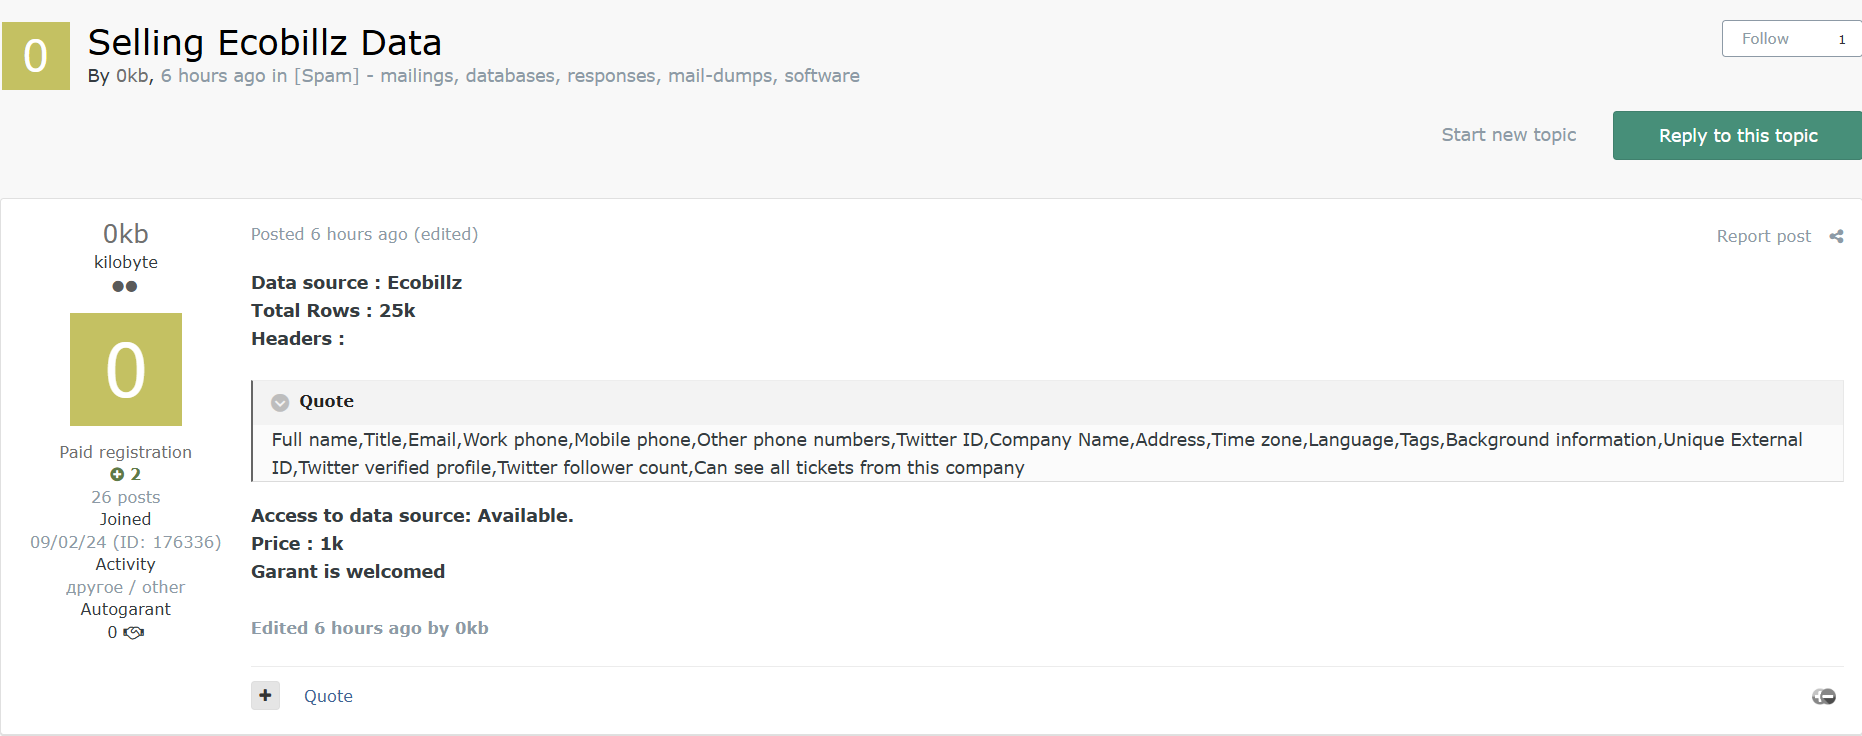This screenshot has height=736, width=1862.
Task: Open the author 0kb link in byline
Action: [x=132, y=76]
